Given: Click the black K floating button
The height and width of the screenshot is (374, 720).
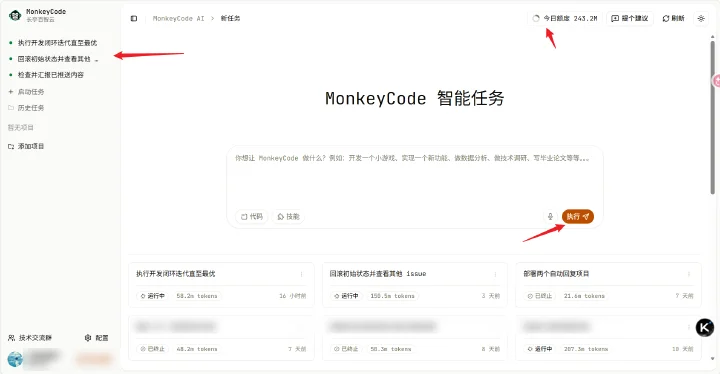Looking at the screenshot, I should (704, 328).
